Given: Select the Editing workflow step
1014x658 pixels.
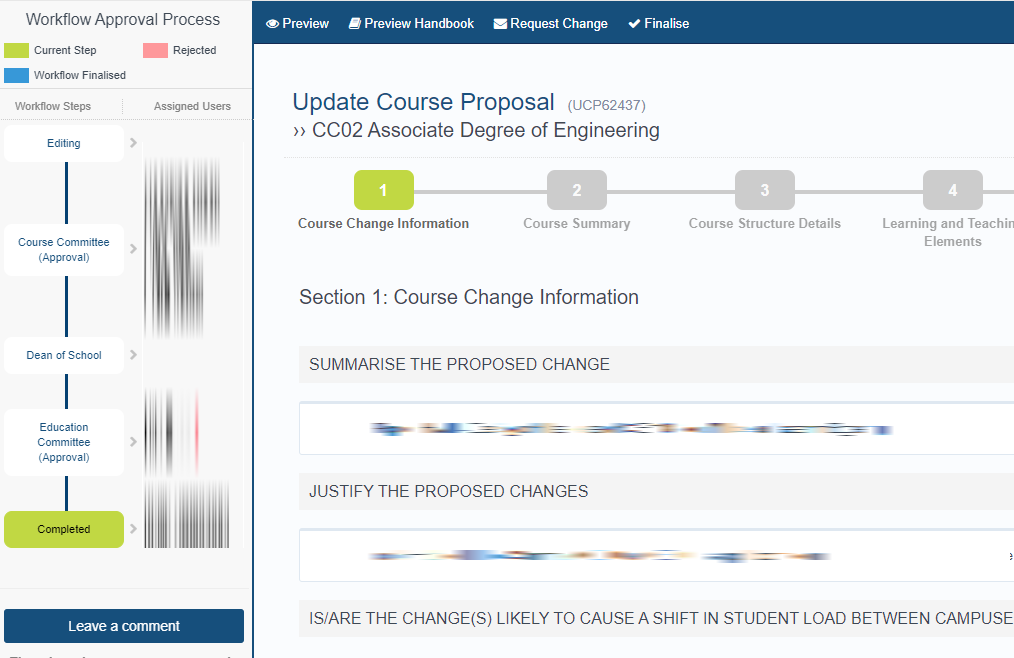Looking at the screenshot, I should [x=64, y=144].
